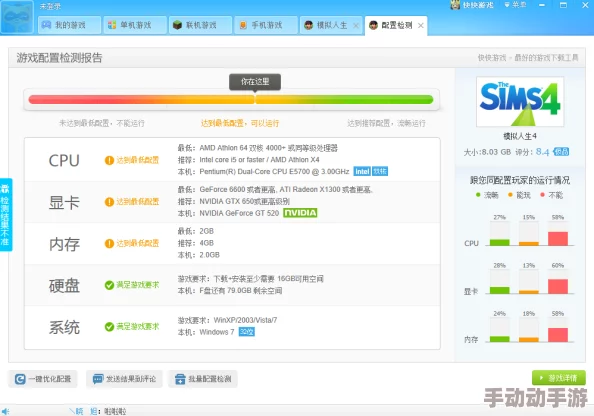Click the CPU chart red 58% bar

pos(558,239)
